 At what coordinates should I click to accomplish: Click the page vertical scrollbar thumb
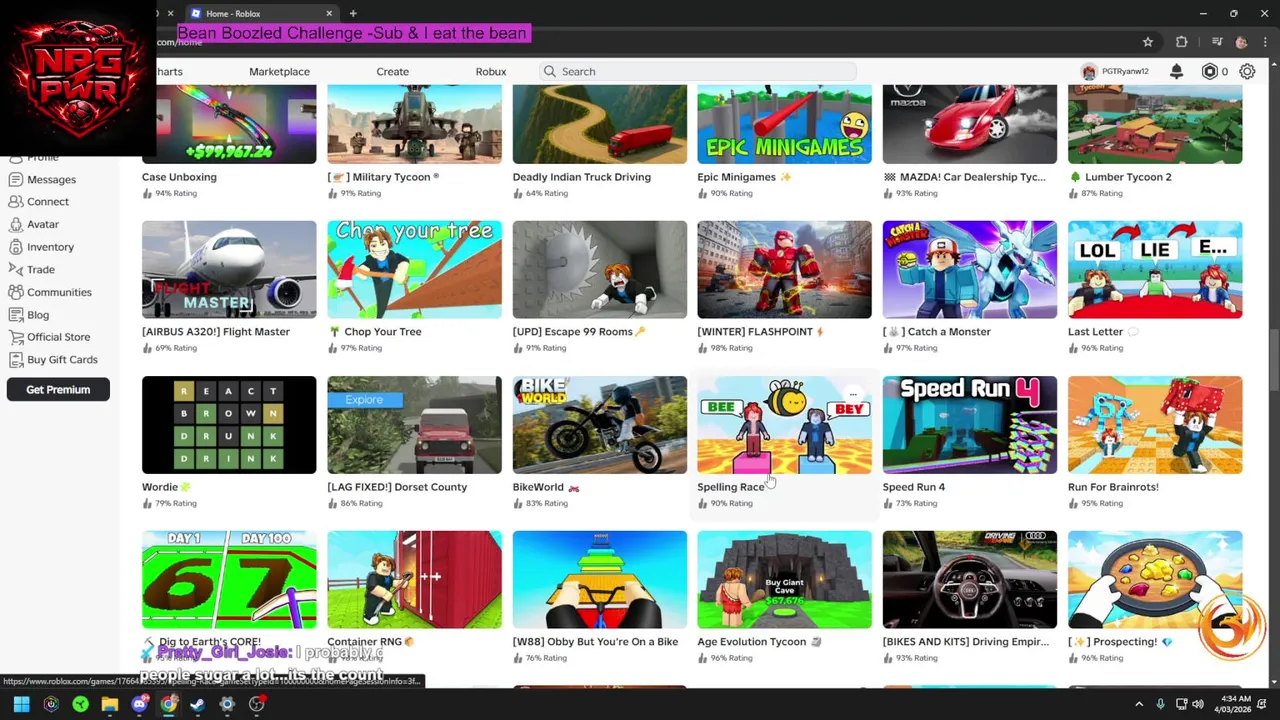(1274, 358)
